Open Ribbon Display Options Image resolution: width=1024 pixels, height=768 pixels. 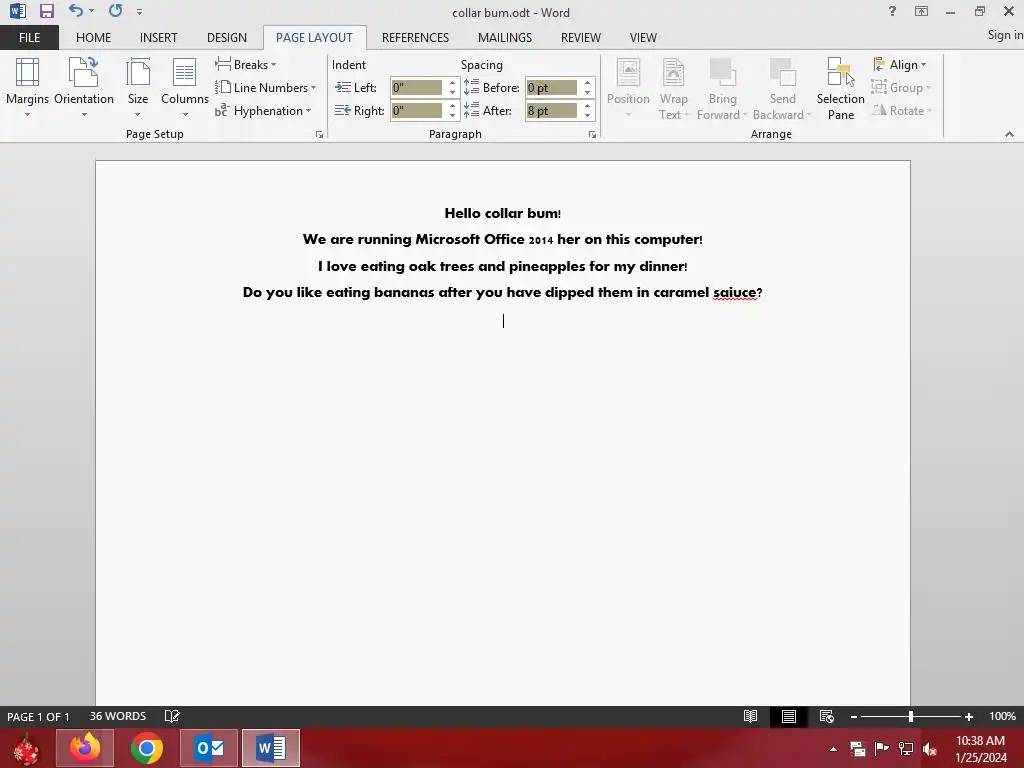(x=921, y=11)
